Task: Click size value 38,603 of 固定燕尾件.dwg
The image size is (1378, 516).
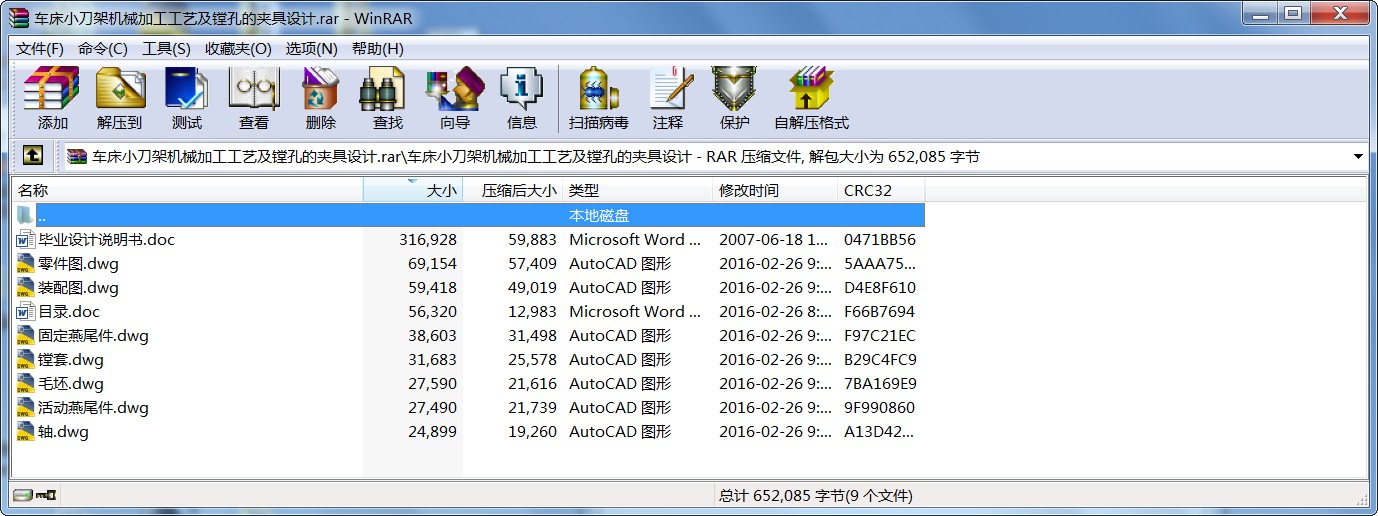Action: (432, 336)
